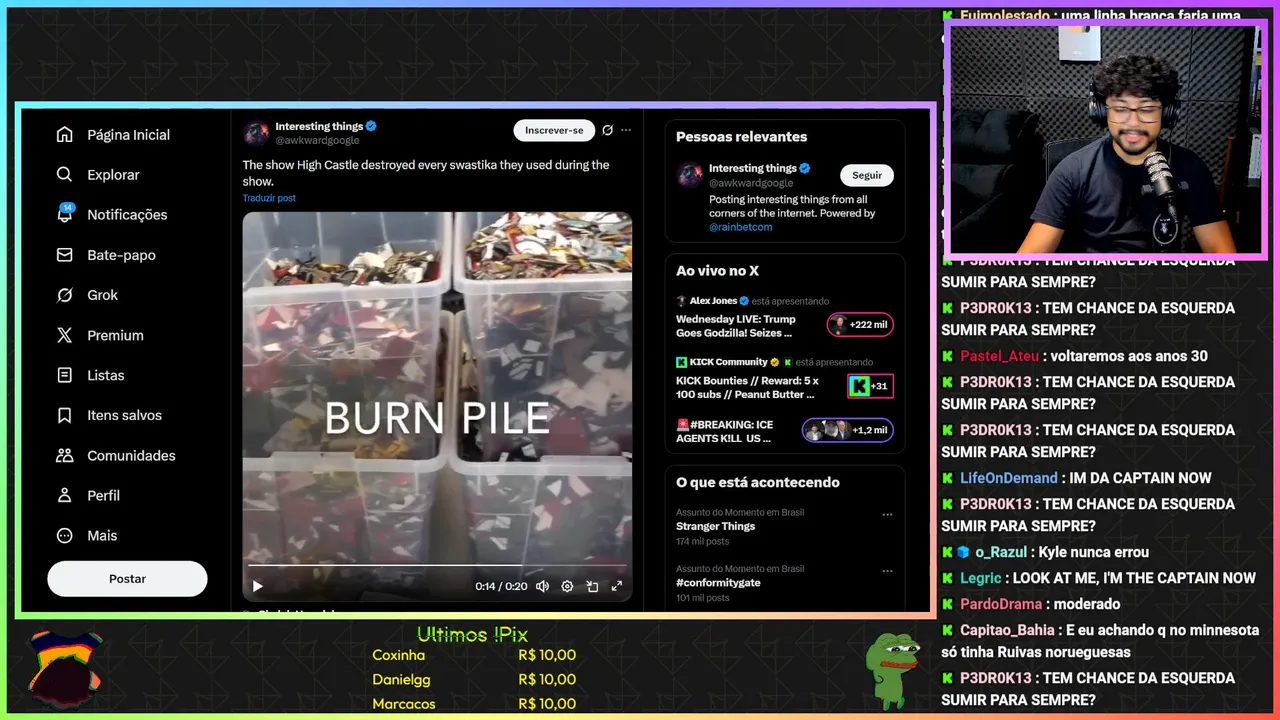
Task: Open the Stranger Things trending topic
Action: click(715, 526)
